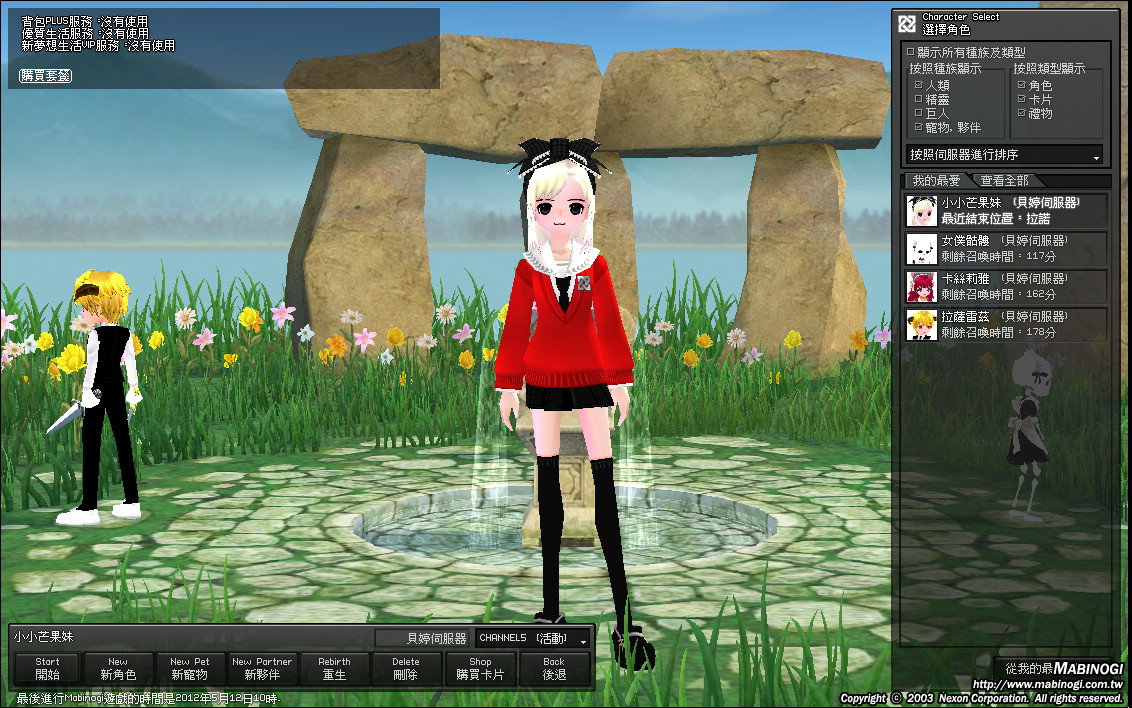Click the 小小芒果妹 character portrait
This screenshot has width=1132, height=708.
coord(921,210)
